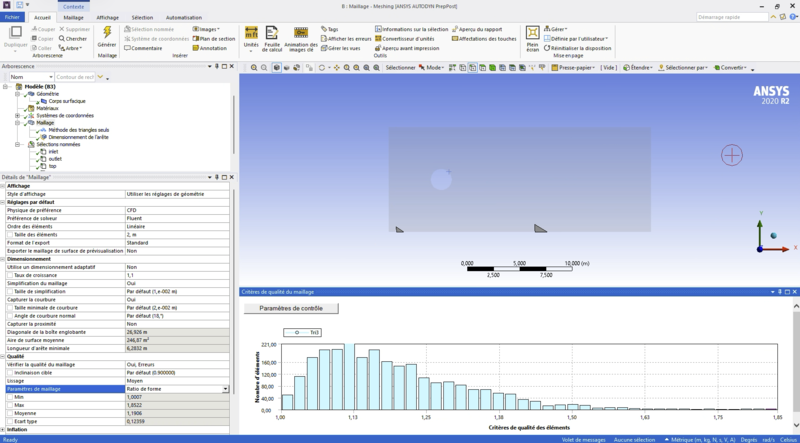
Task: Select Dimensionnement de l'arête in tree
Action: click(78, 137)
